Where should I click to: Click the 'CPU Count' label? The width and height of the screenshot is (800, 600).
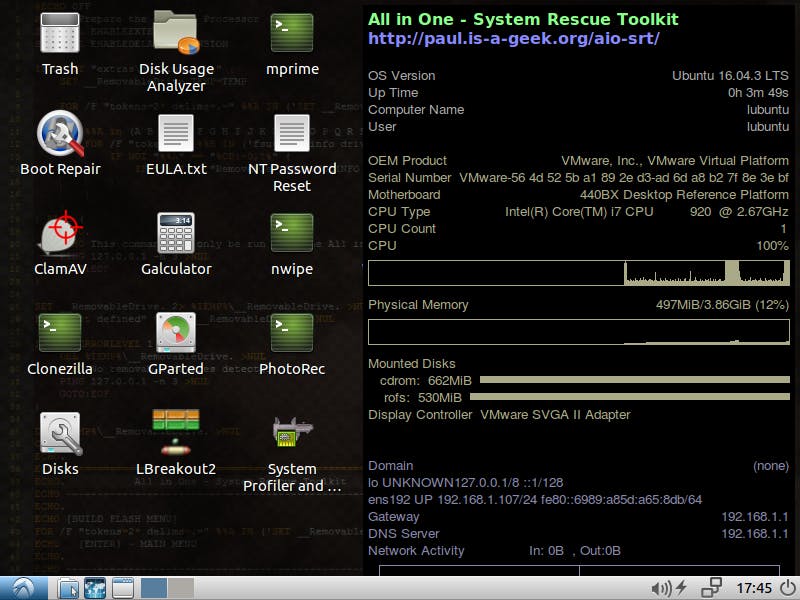402,229
